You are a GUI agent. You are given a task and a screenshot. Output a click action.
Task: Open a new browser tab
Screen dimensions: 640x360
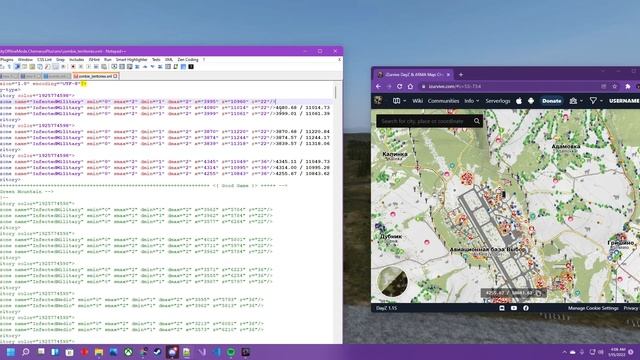461,75
